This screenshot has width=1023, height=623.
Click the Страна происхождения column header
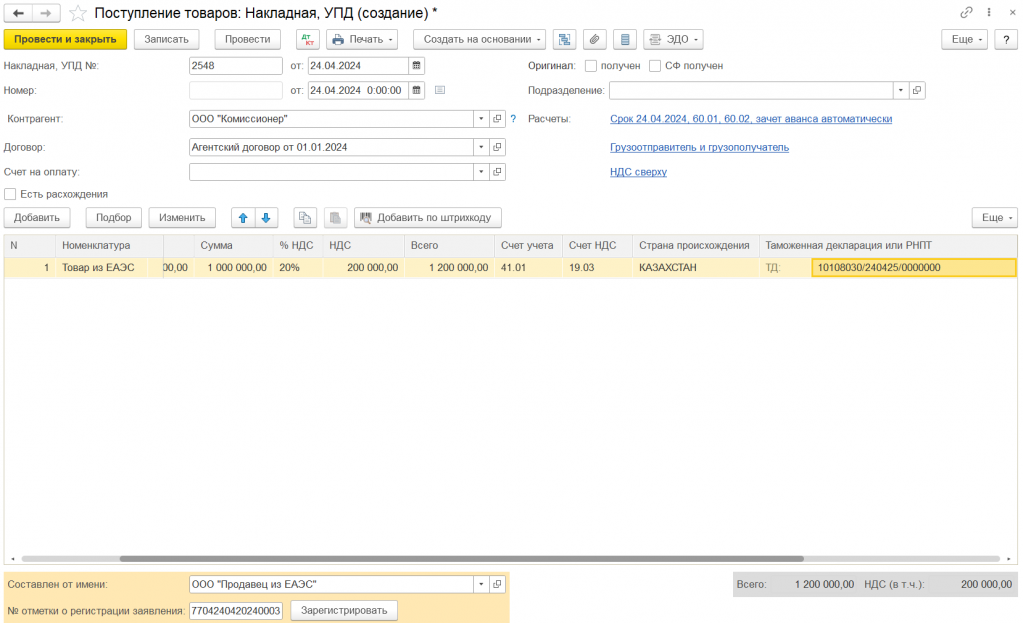[695, 245]
